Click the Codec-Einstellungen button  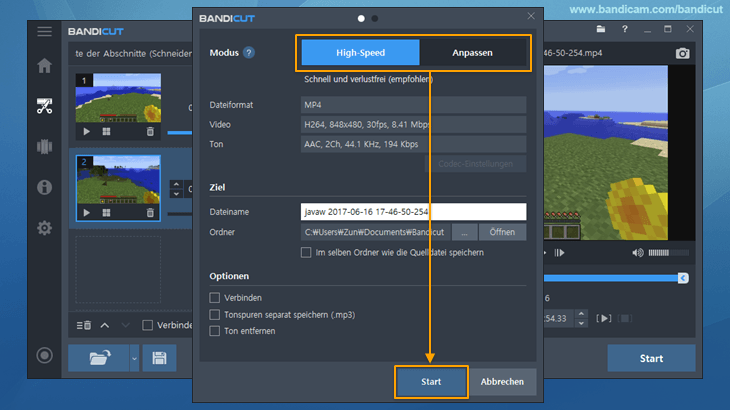(x=475, y=164)
